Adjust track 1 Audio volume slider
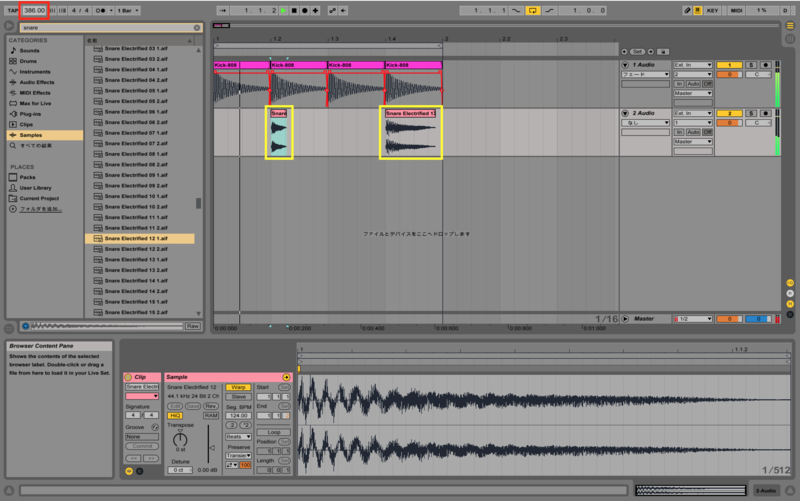Screen dimensions: 800x501 click(729, 74)
